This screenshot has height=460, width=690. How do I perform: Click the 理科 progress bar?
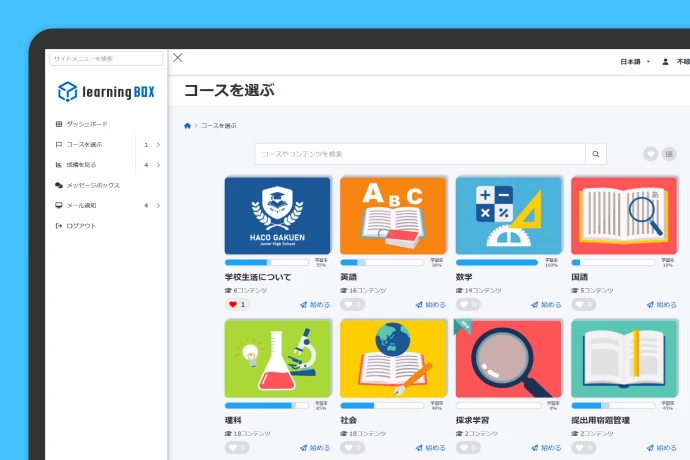coord(267,405)
